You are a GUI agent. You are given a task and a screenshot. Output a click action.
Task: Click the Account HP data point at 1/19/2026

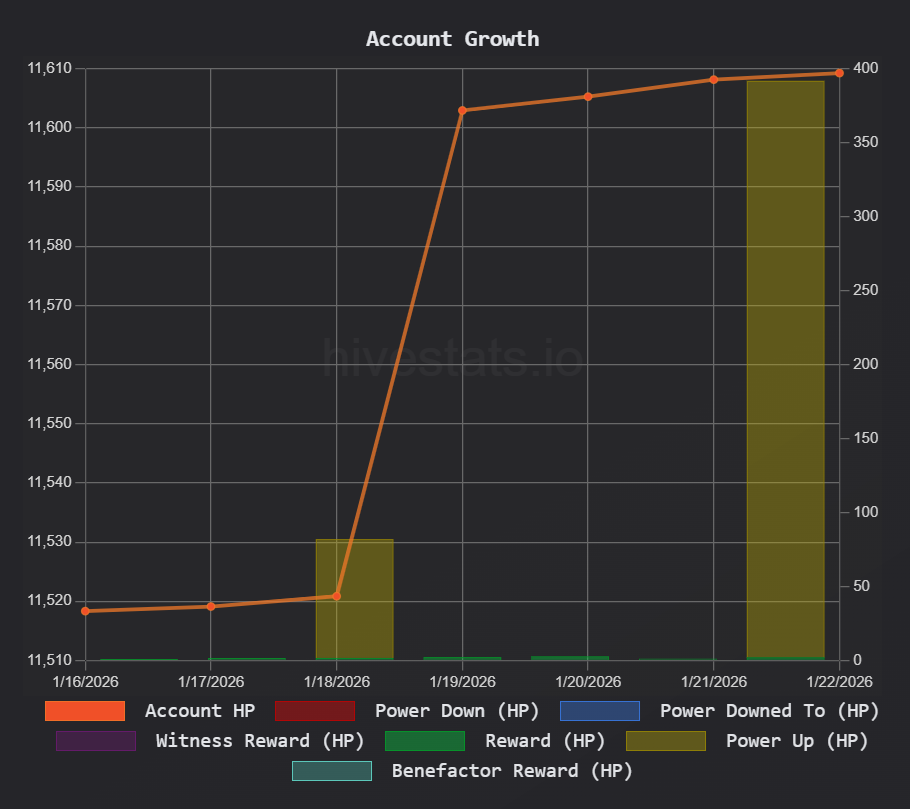coord(462,111)
